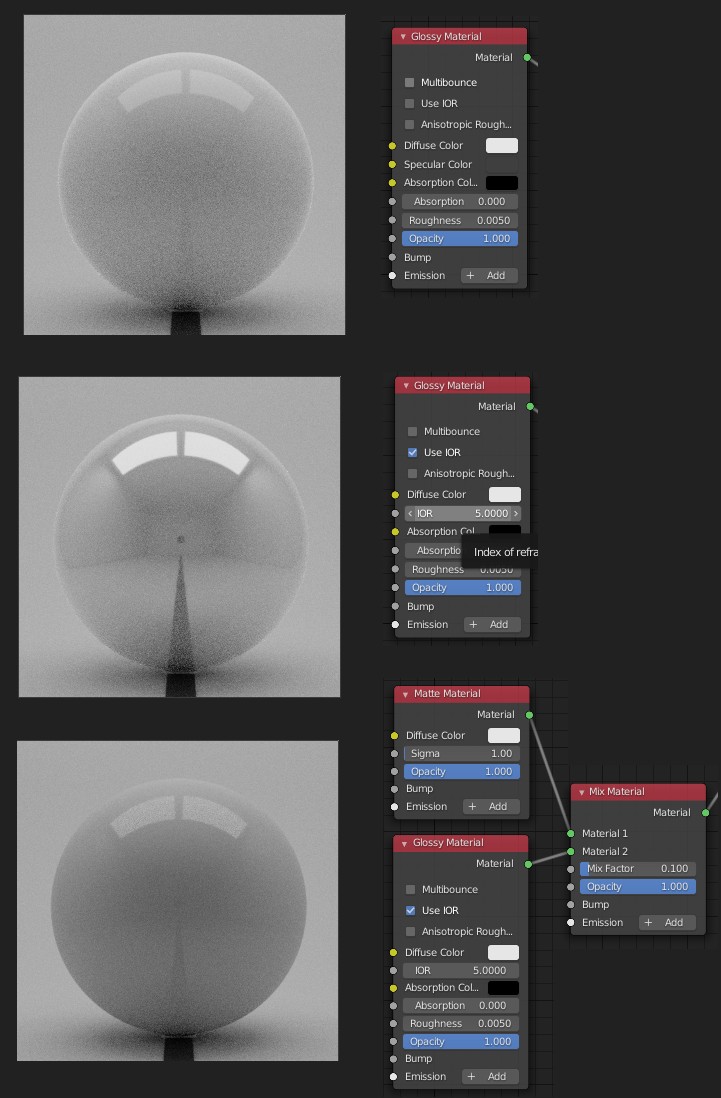Viewport: 721px width, 1098px height.
Task: Collapse the Mix Material node
Action: point(581,792)
